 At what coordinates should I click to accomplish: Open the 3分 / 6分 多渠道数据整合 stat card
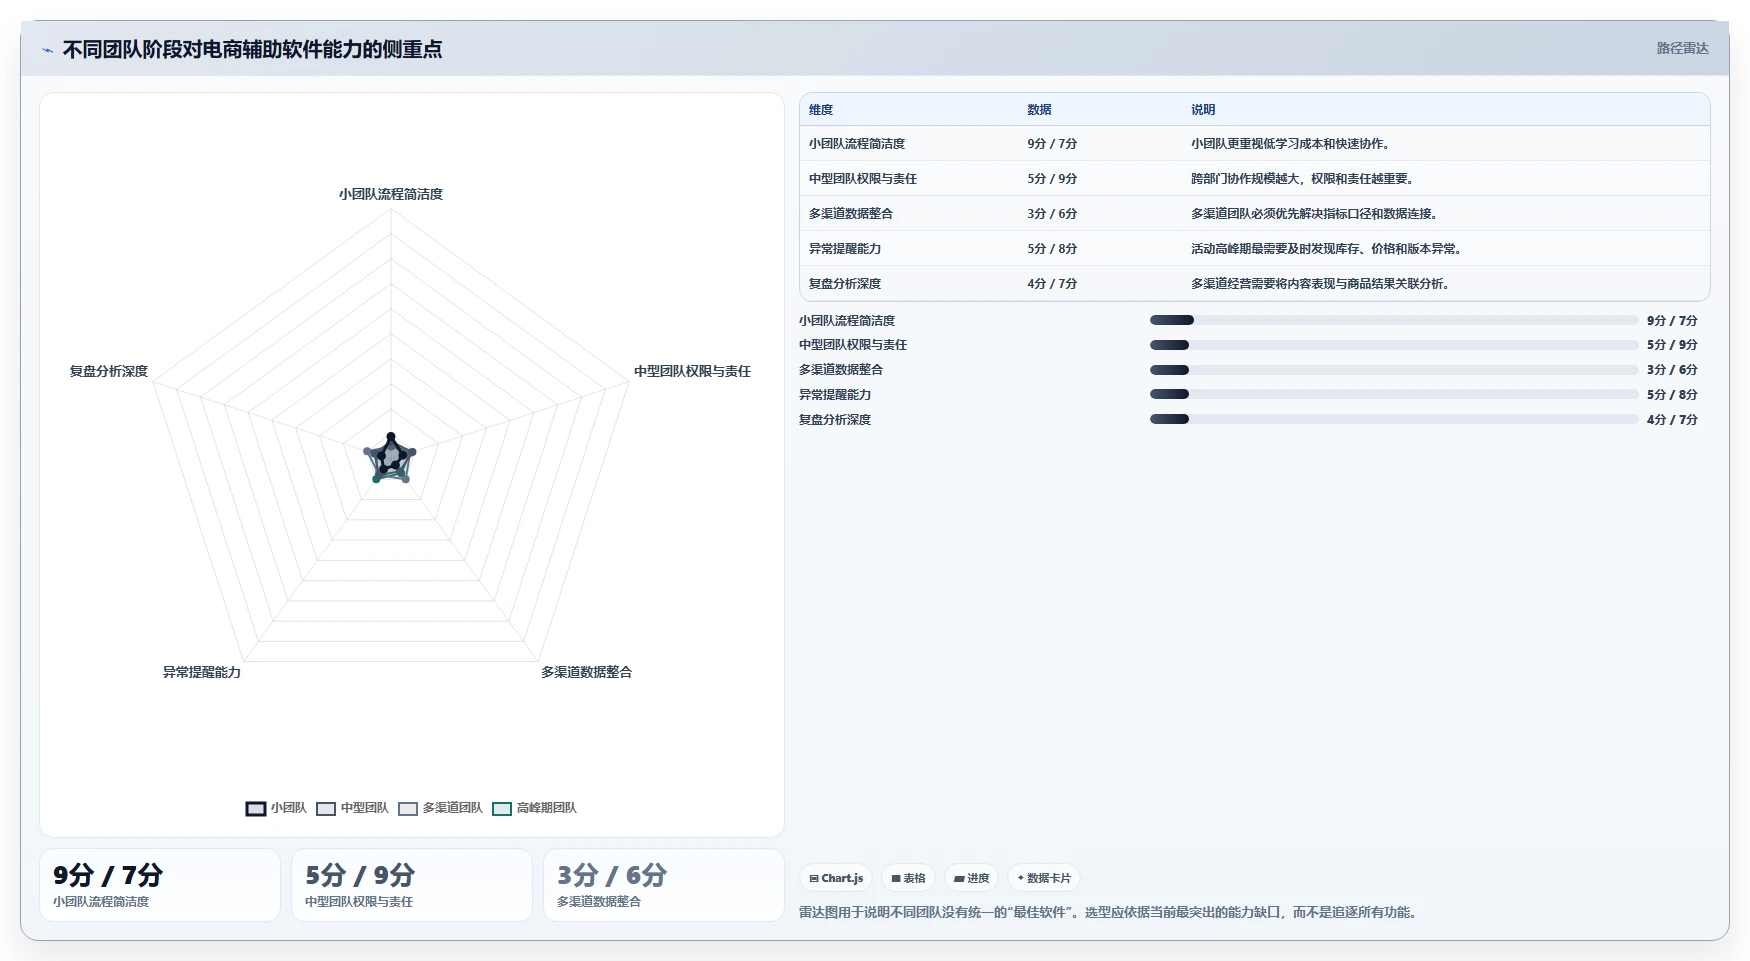point(664,885)
